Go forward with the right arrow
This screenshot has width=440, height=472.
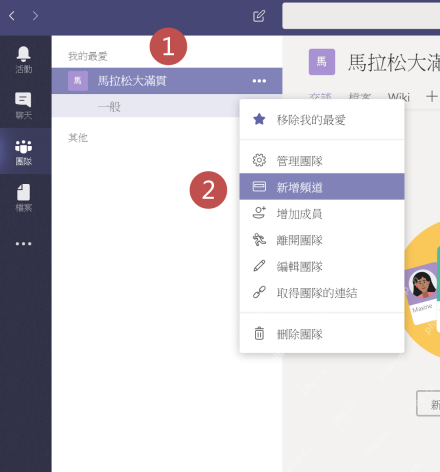[x=35, y=16]
